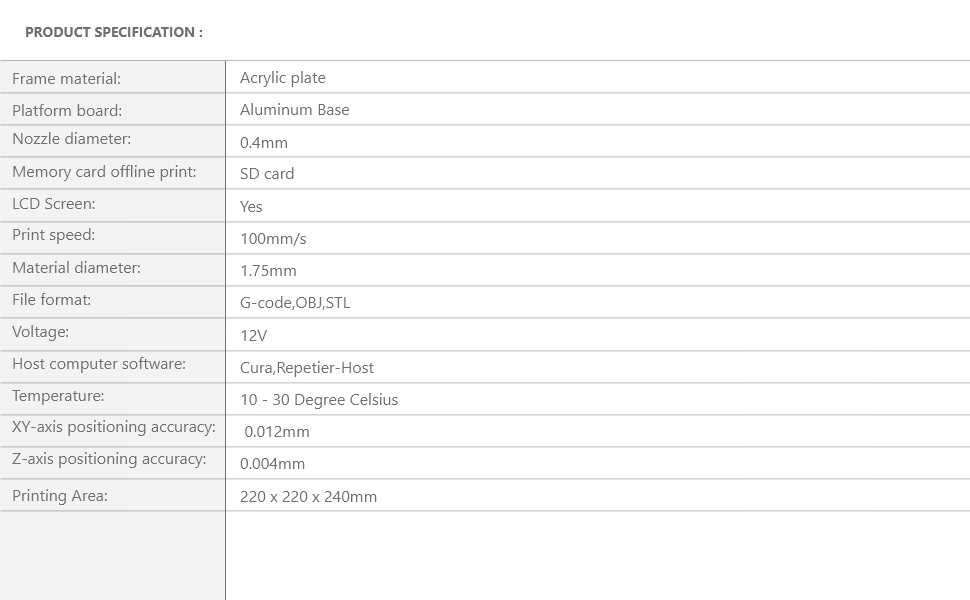Select the Nozzle diameter label
Image resolution: width=970 pixels, height=600 pixels.
coord(71,139)
